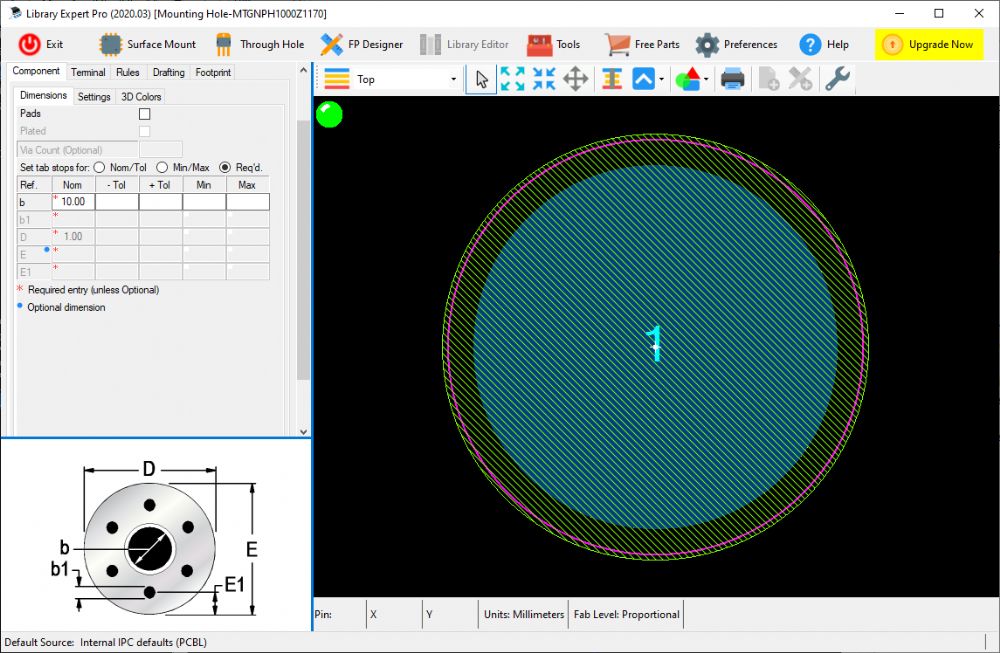Click the D Nom field showing 1.00
Viewport: 1000px width, 653px height.
(x=73, y=237)
